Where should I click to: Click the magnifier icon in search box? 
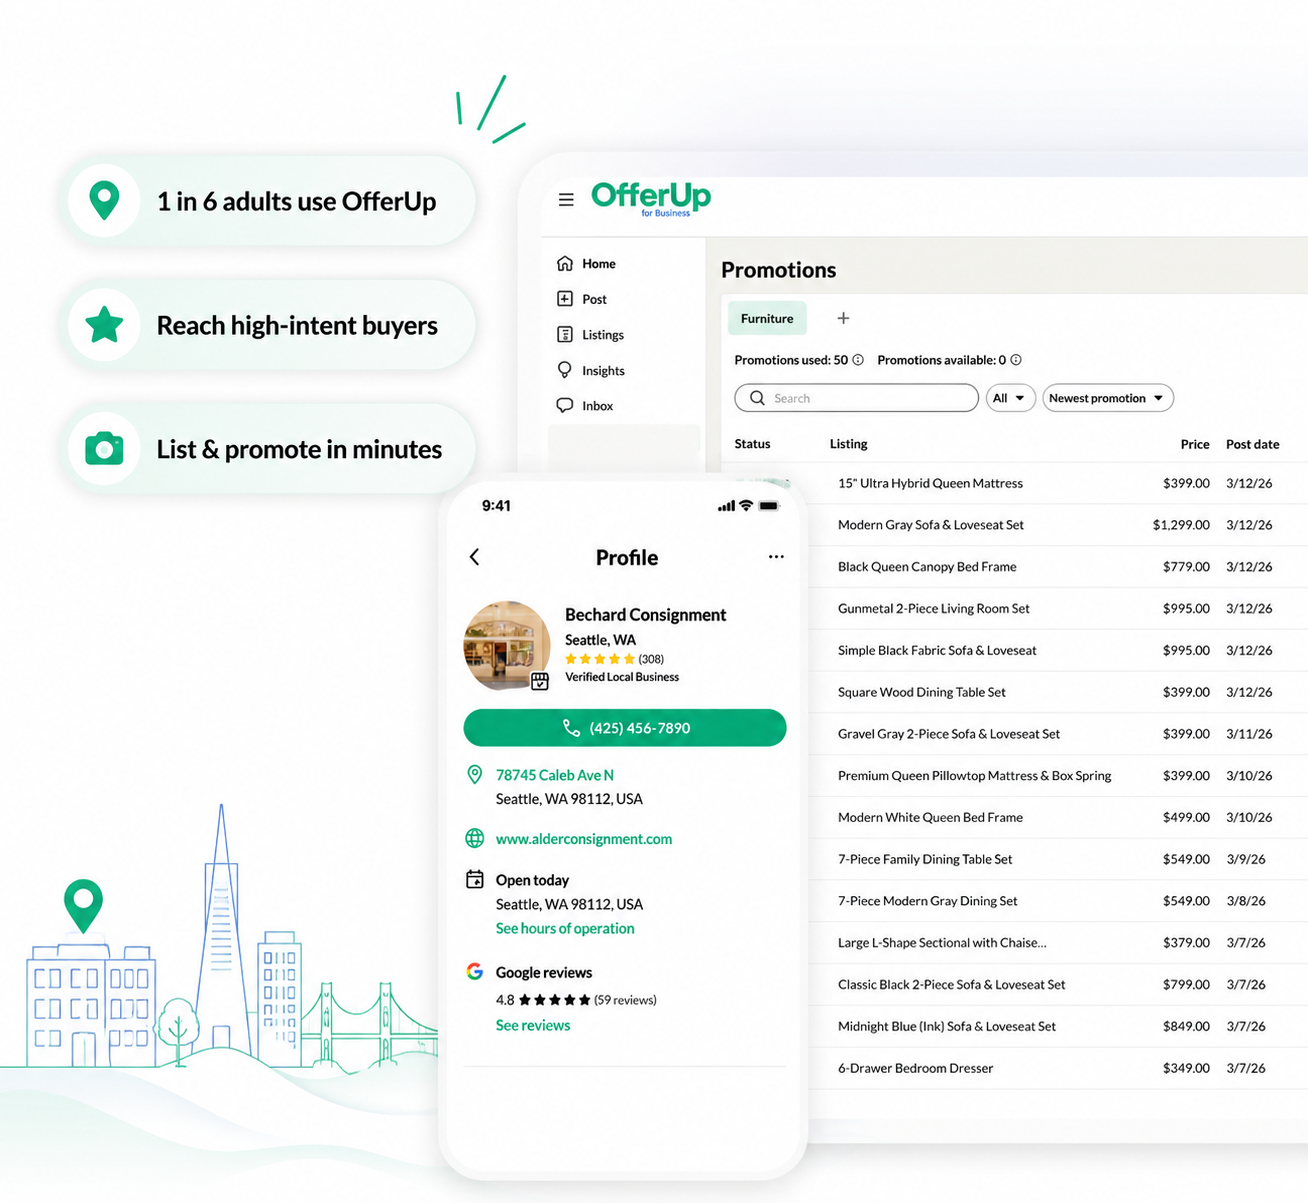757,398
